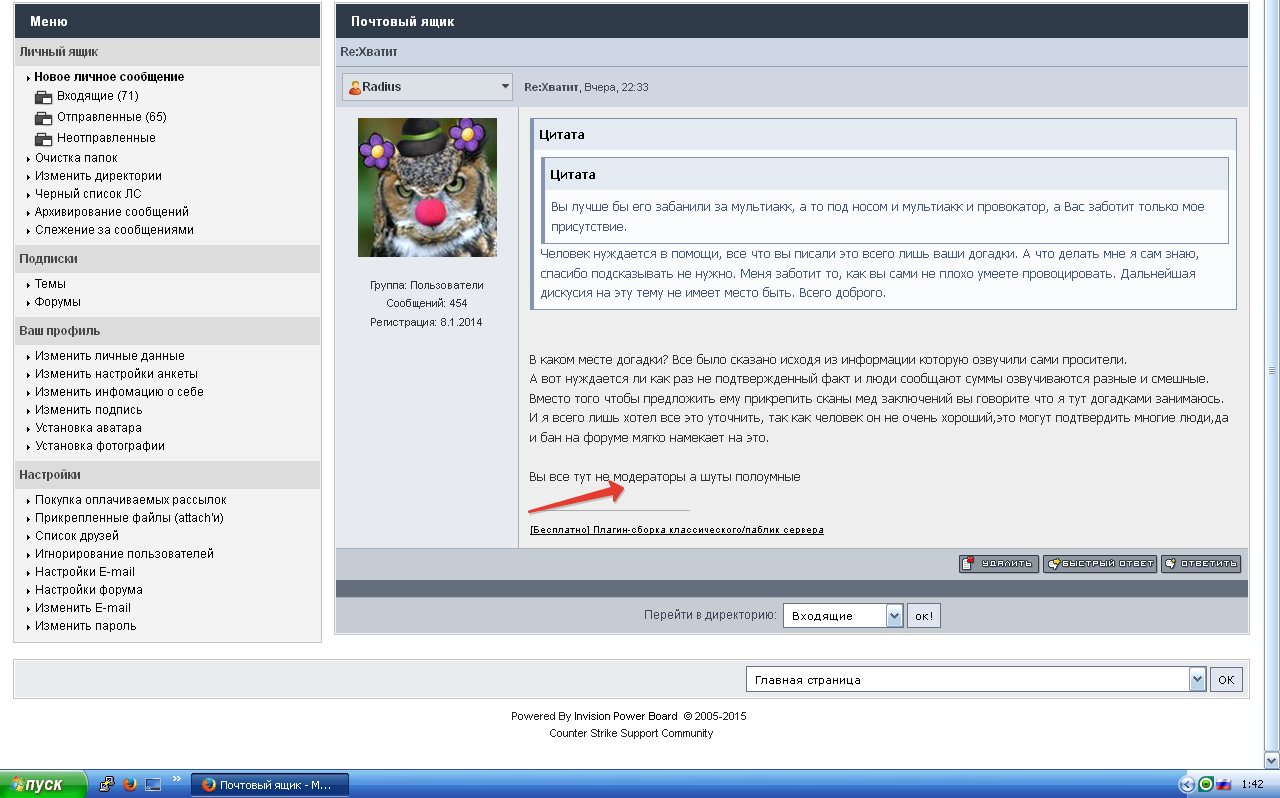Open the Отправленные (65) folder icon
The width and height of the screenshot is (1280, 798).
click(43, 118)
